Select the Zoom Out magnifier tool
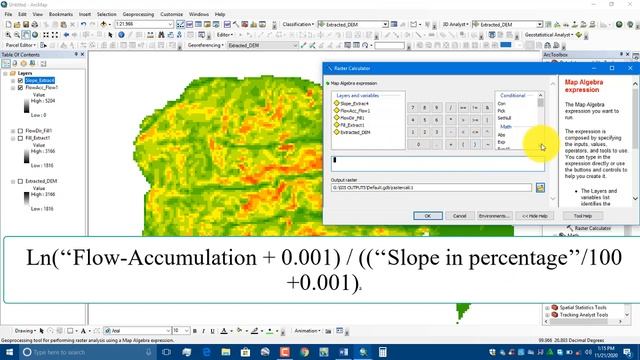The width and height of the screenshot is (640, 360). [x=17, y=35]
